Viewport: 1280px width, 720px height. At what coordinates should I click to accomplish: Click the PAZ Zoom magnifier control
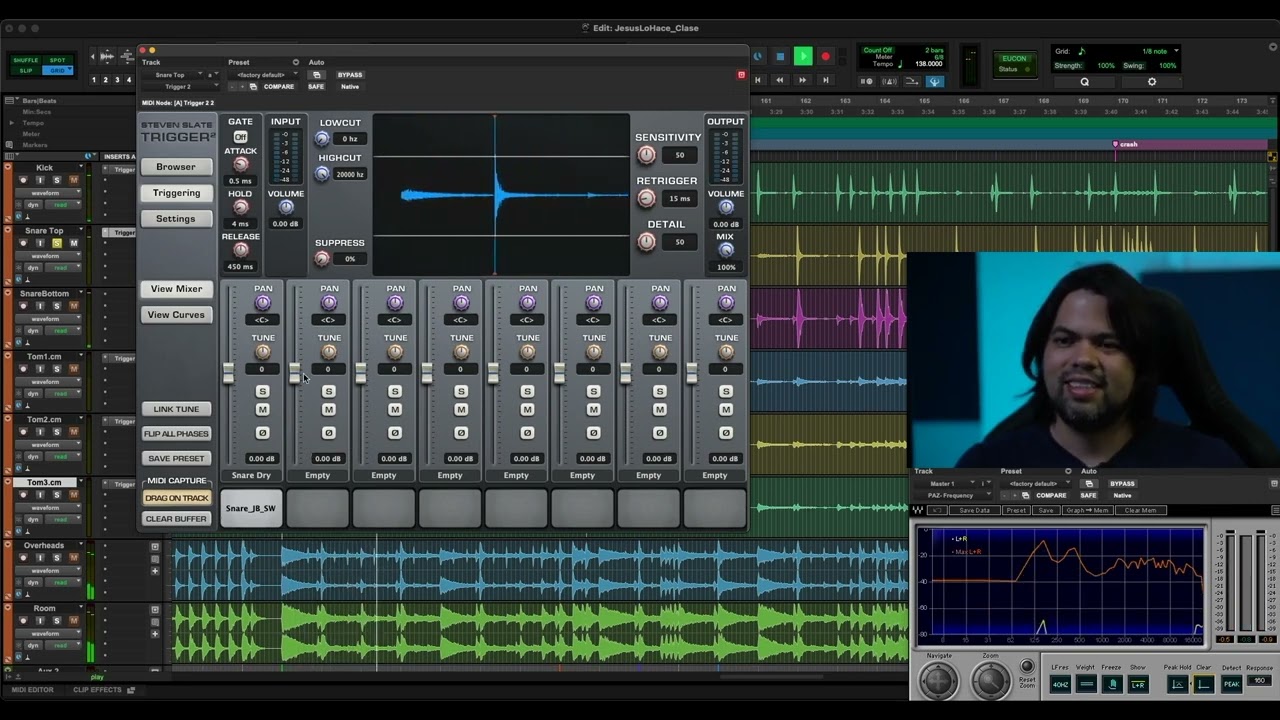[x=991, y=680]
